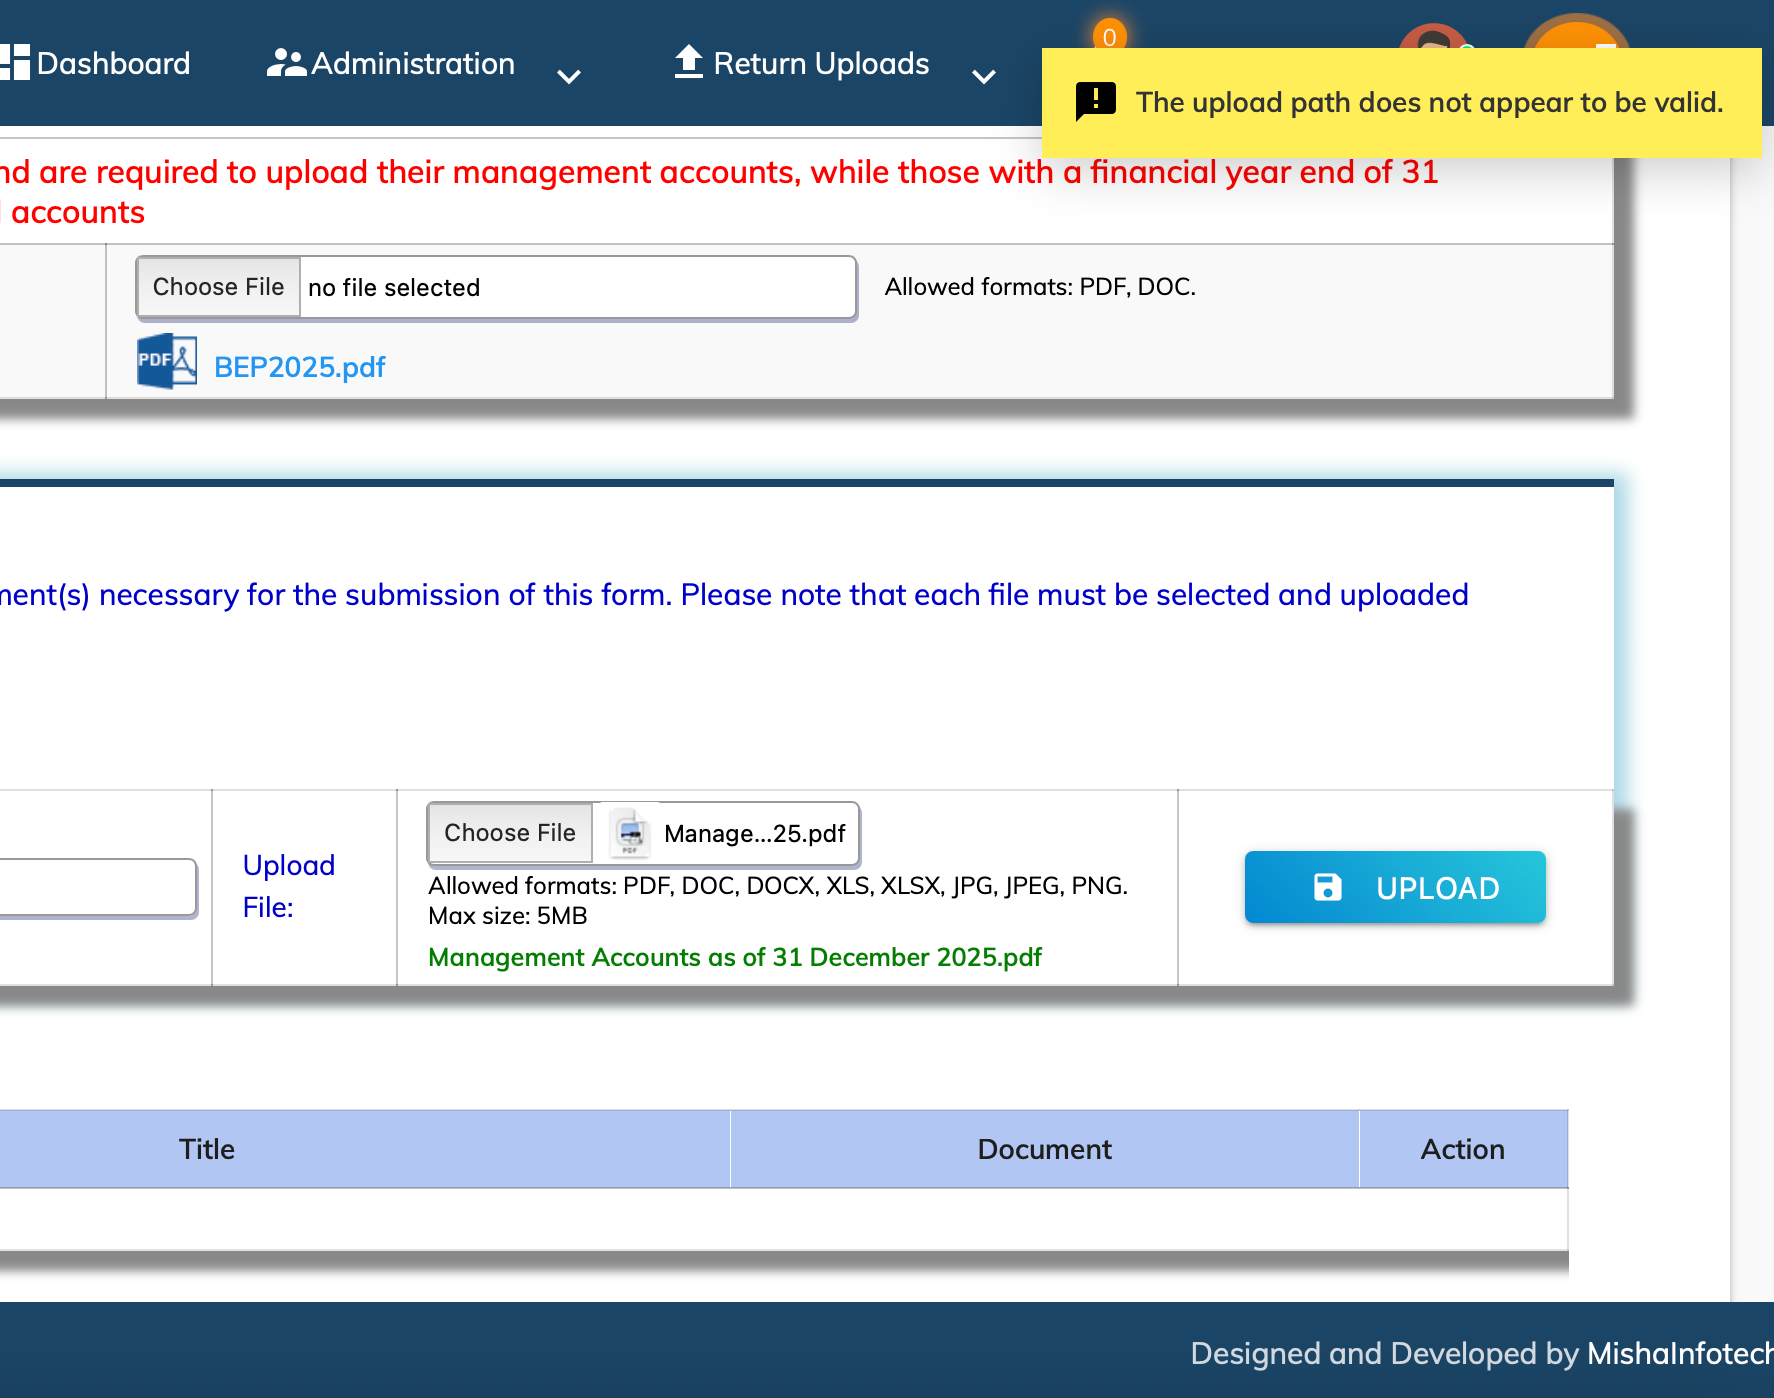1774x1398 pixels.
Task: Click the BEP2025 PDF file icon
Action: (166, 362)
